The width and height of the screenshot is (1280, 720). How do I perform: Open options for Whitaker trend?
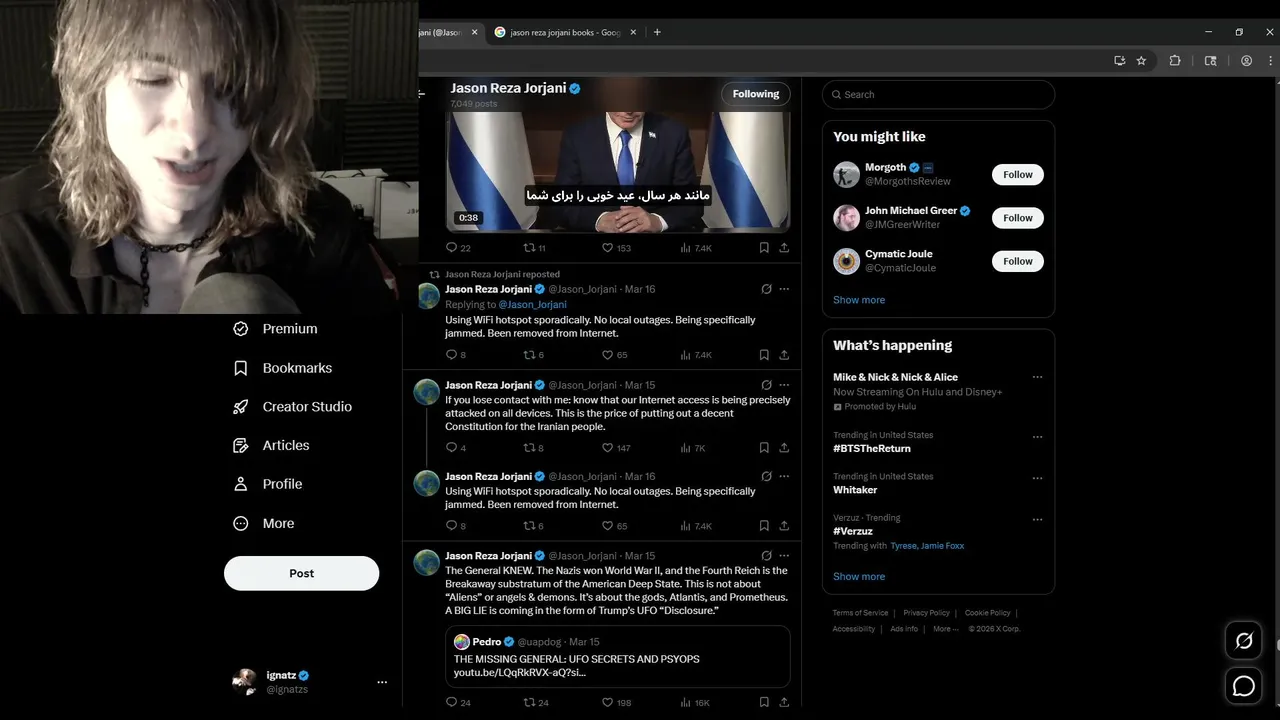(1037, 478)
